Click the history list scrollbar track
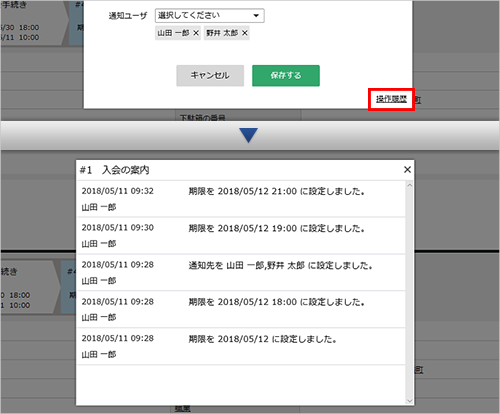This screenshot has height=414, width=500. [x=410, y=293]
